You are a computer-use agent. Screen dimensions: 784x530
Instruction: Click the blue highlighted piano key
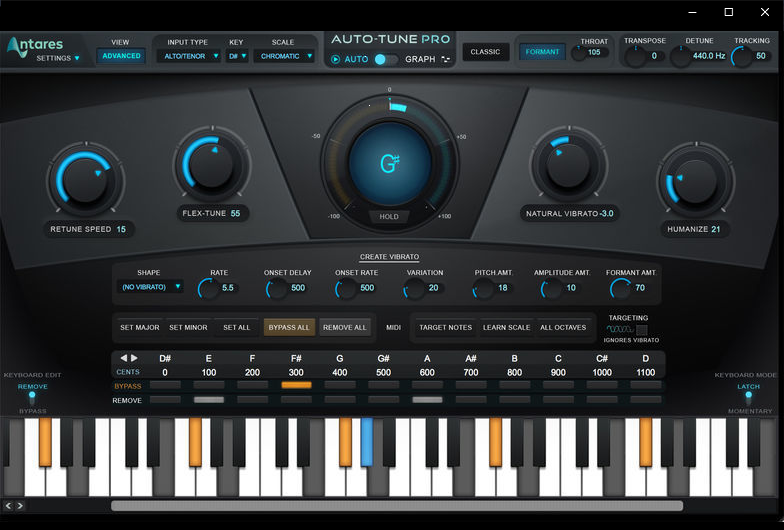point(366,442)
